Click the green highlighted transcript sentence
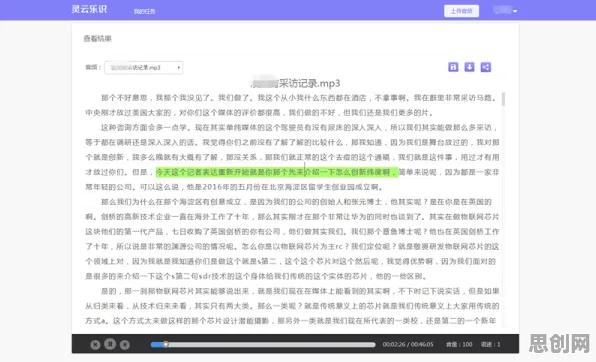 coord(277,172)
